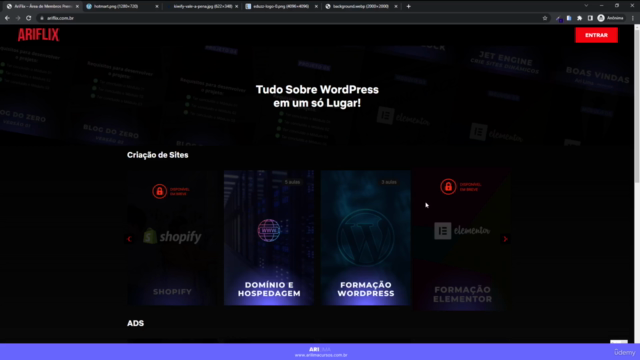Close the background.webp tab
The image size is (640, 360).
pos(396,6)
